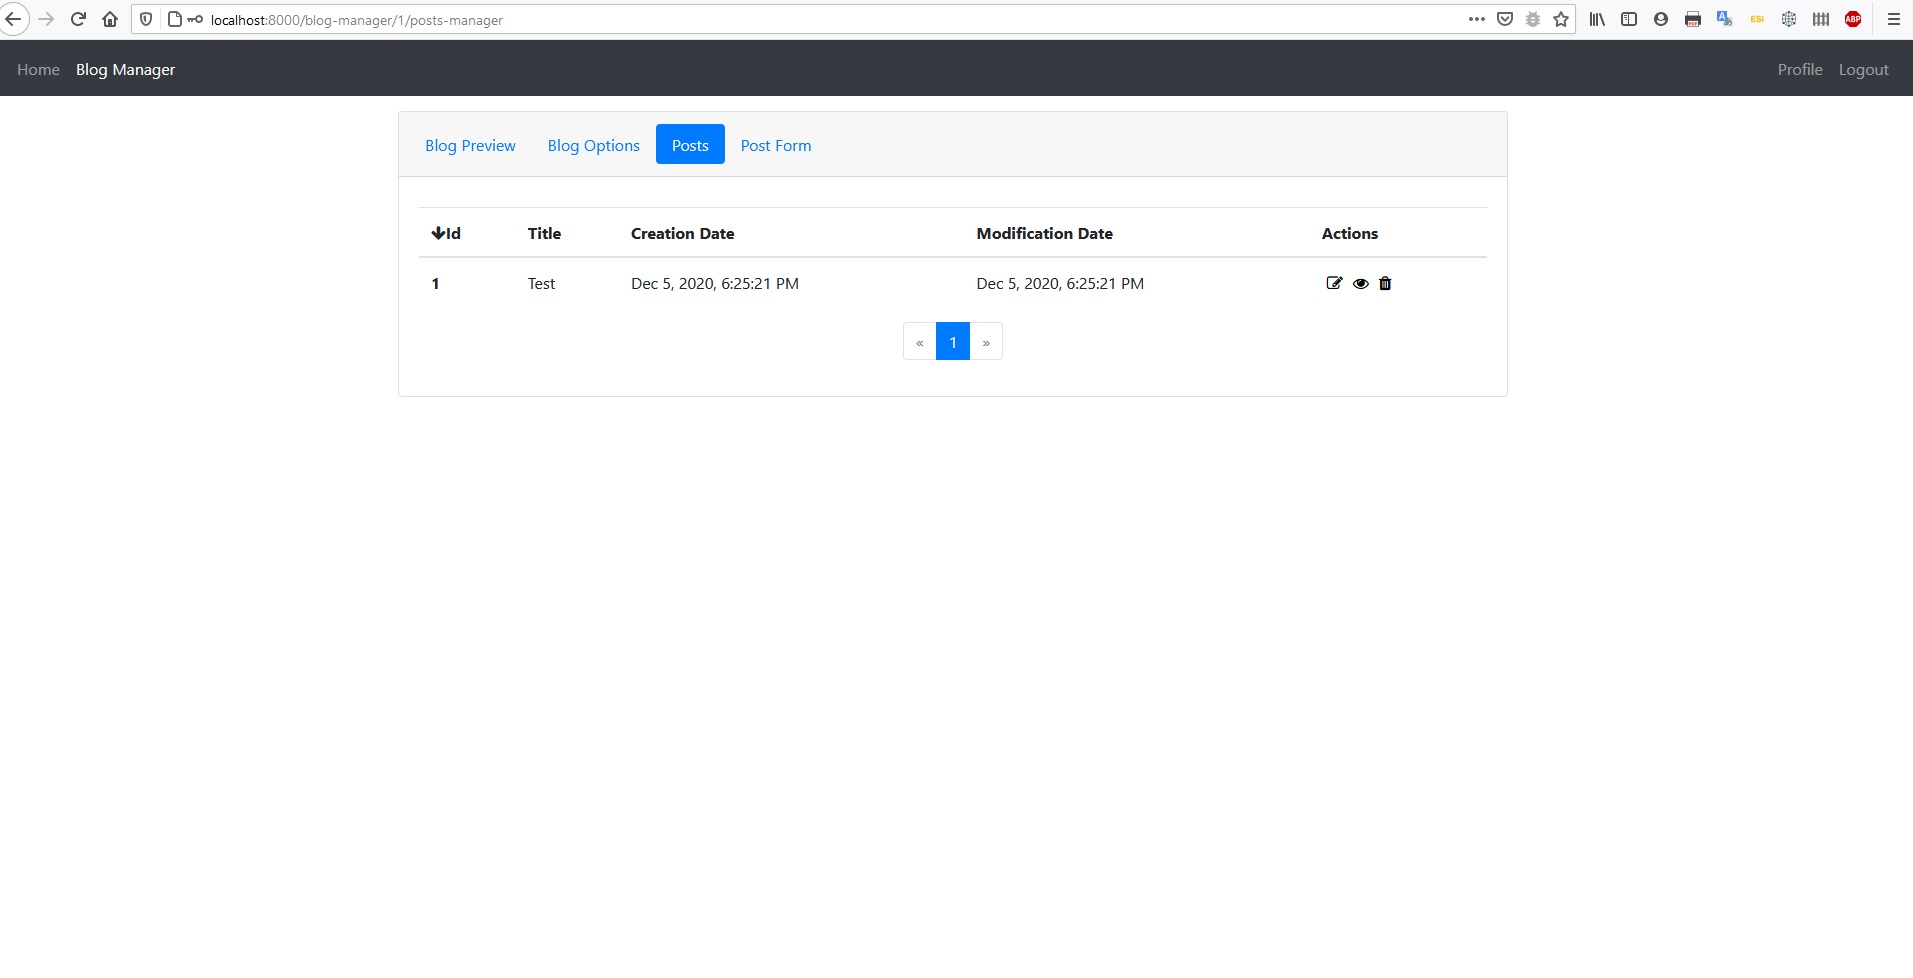Go to next page with » button
1913x978 pixels.
click(986, 342)
